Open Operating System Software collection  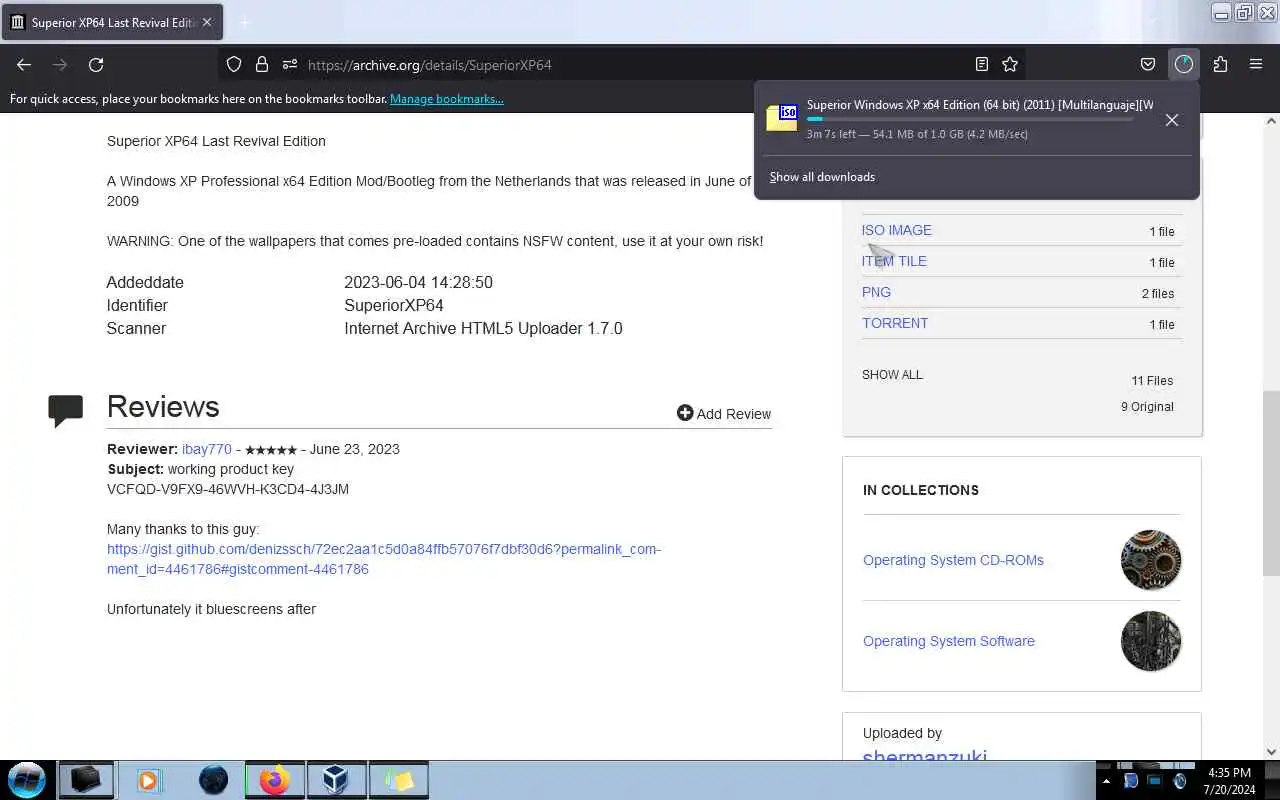949,641
